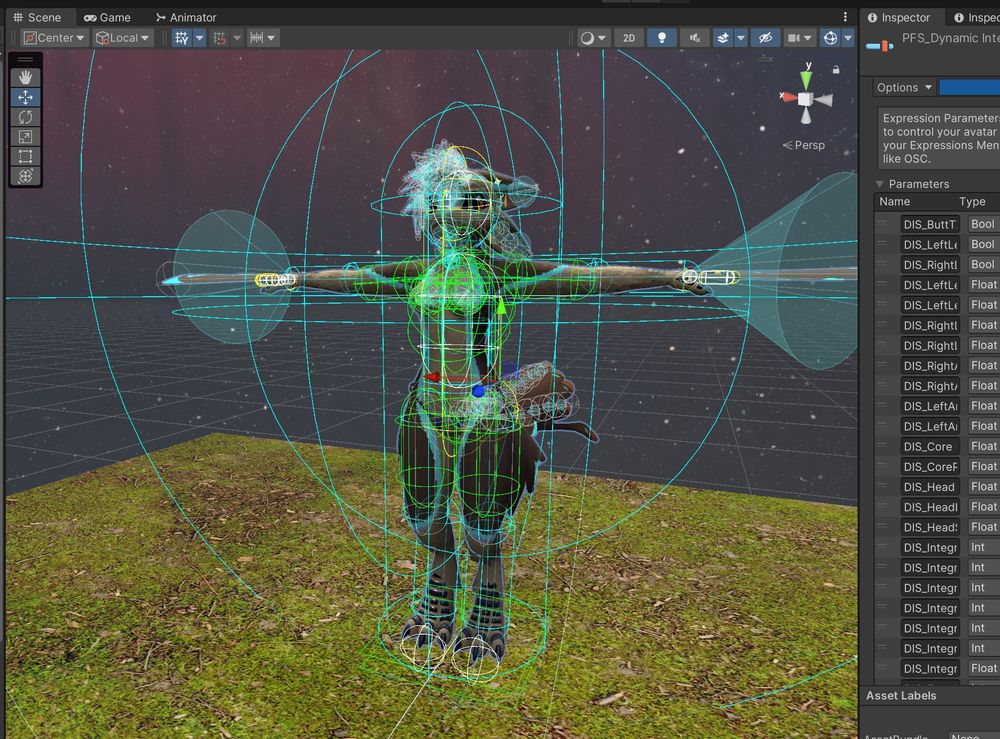The width and height of the screenshot is (1000, 739).
Task: Open the Center pivot mode dropdown
Action: (54, 38)
